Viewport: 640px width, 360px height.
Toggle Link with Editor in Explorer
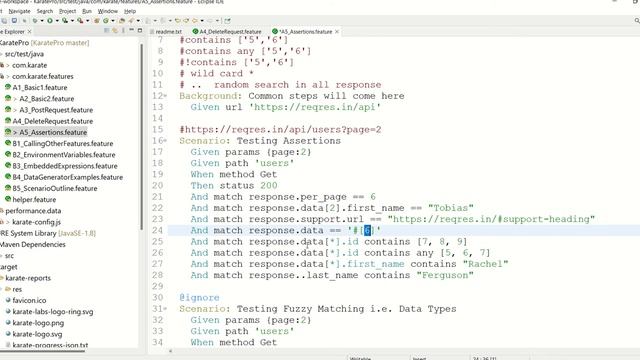pos(115,31)
